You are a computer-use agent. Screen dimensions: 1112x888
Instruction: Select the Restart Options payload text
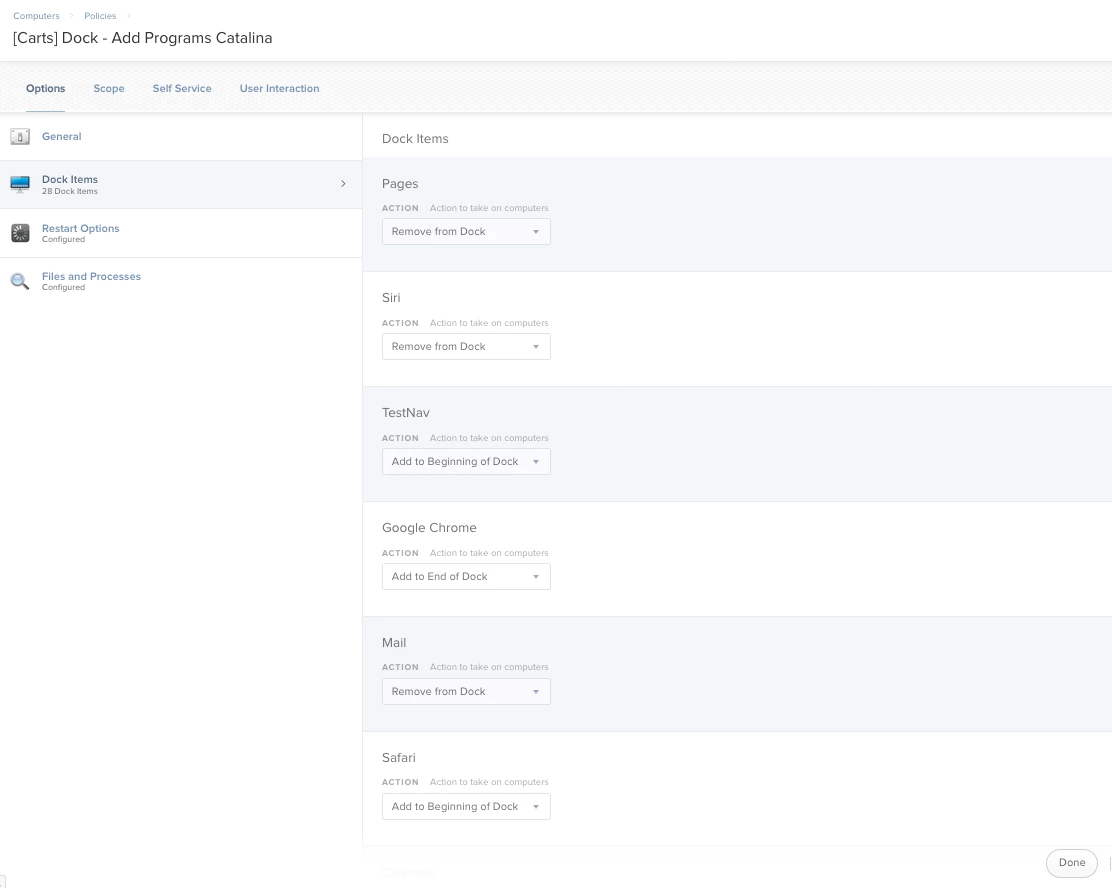point(80,228)
